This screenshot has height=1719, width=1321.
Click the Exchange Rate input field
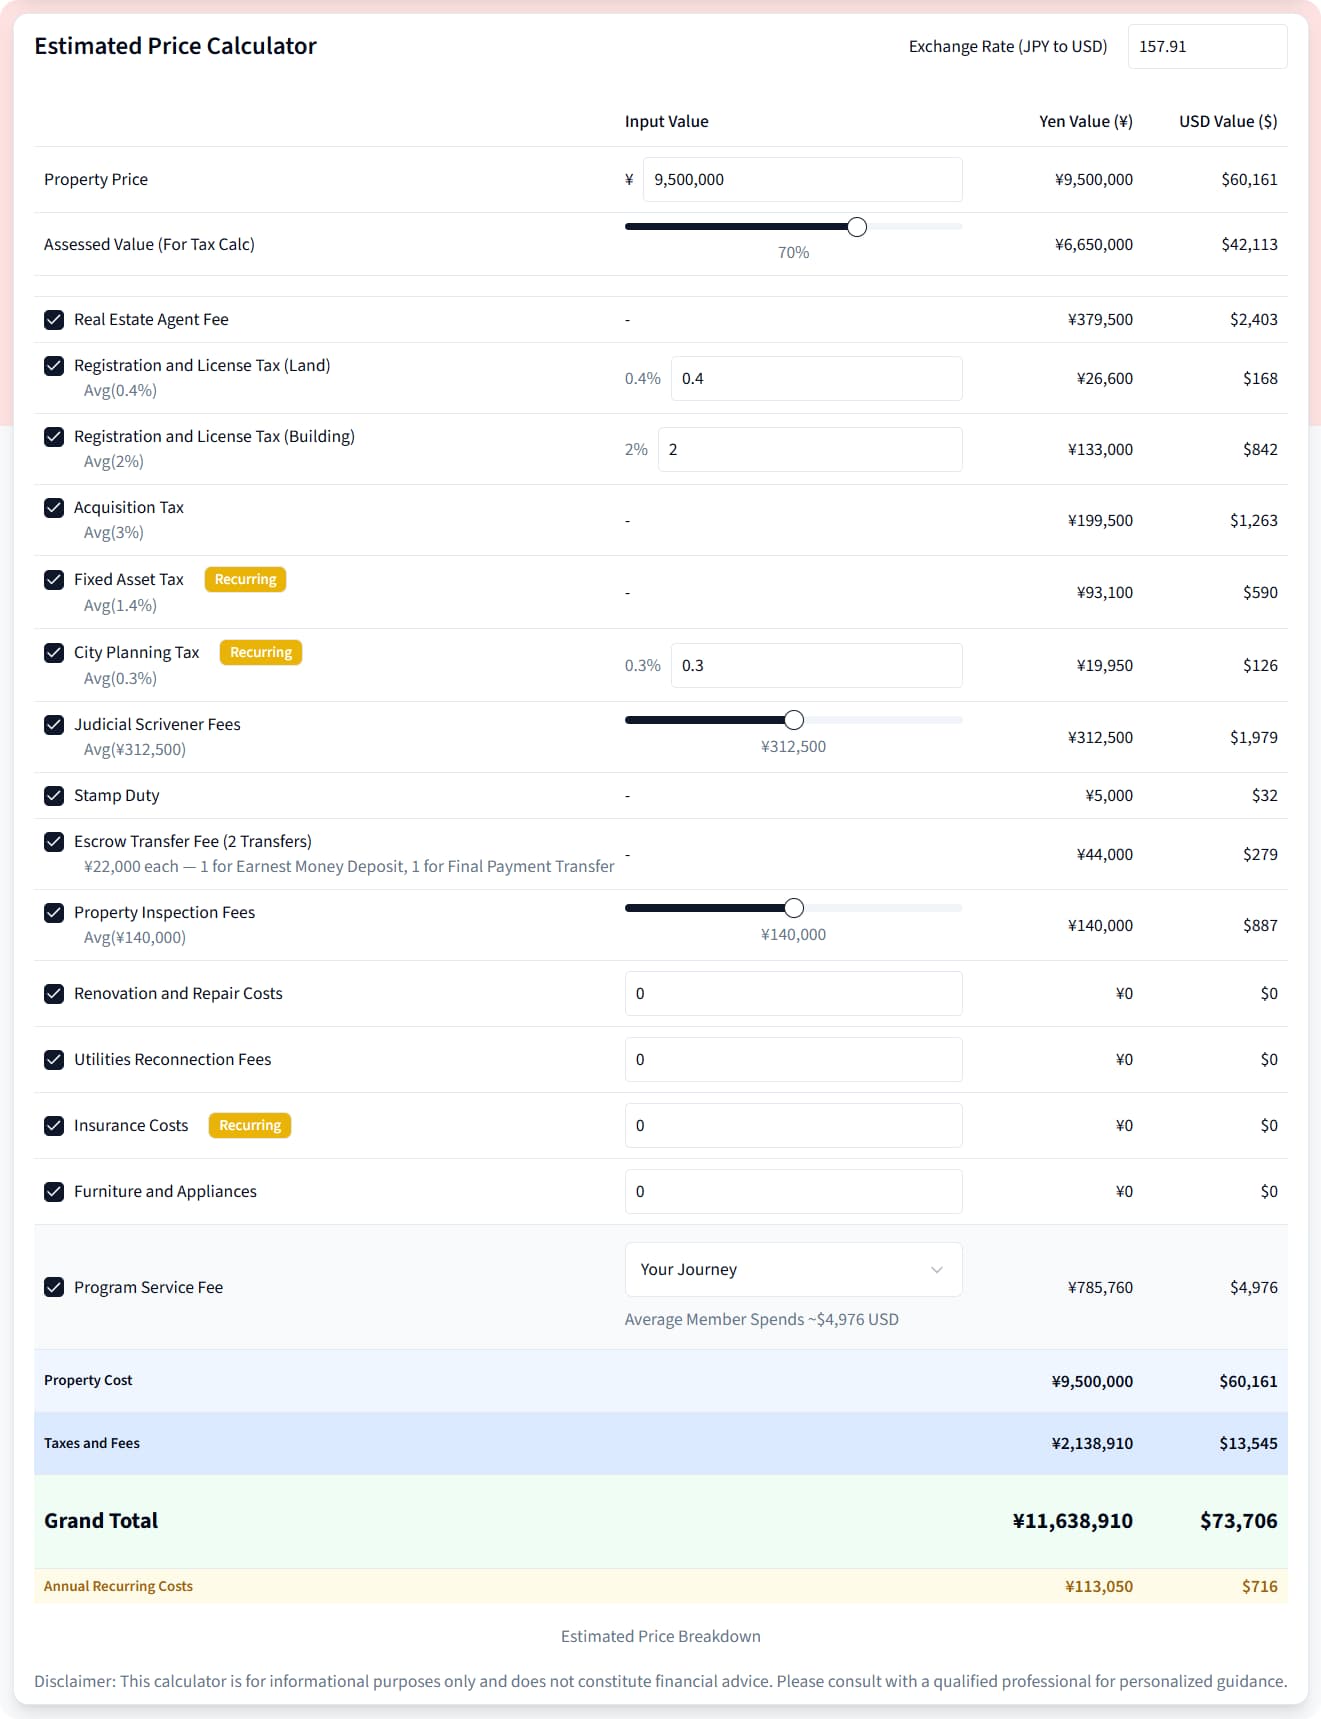pyautogui.click(x=1207, y=47)
